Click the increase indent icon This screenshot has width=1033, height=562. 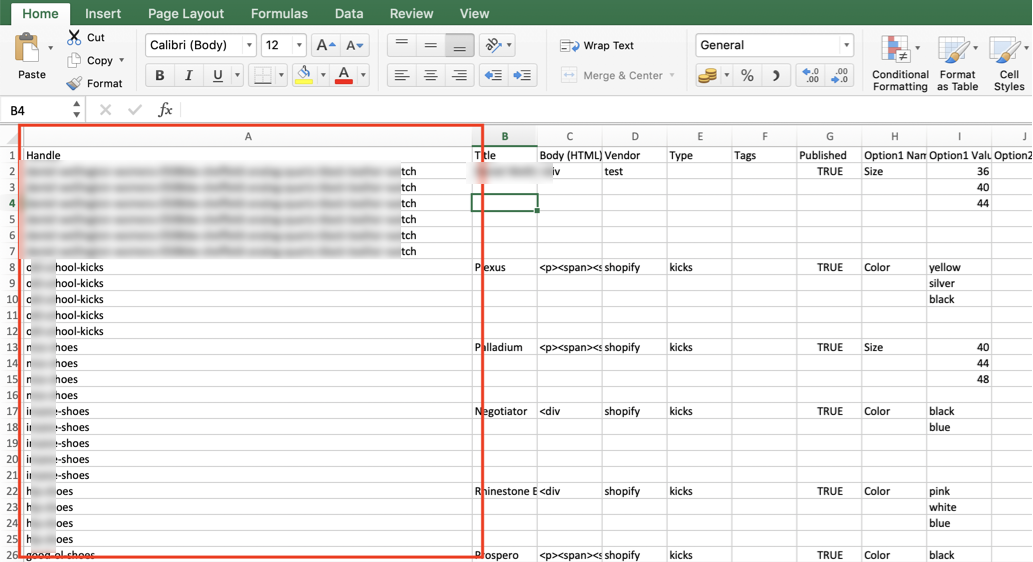[x=522, y=75]
